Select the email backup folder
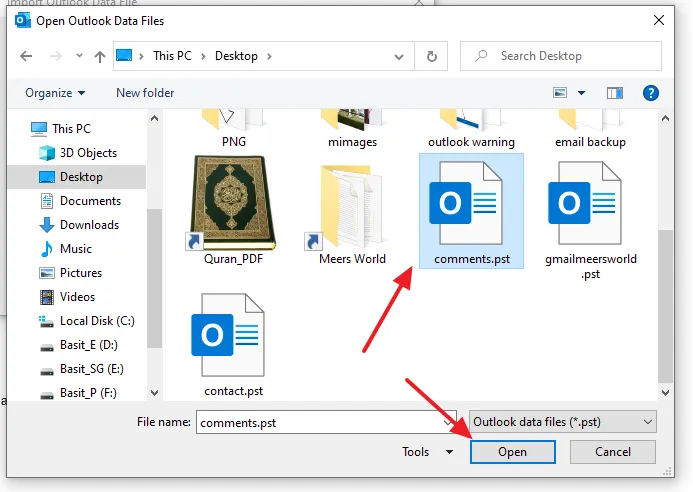693x492 pixels. point(590,130)
